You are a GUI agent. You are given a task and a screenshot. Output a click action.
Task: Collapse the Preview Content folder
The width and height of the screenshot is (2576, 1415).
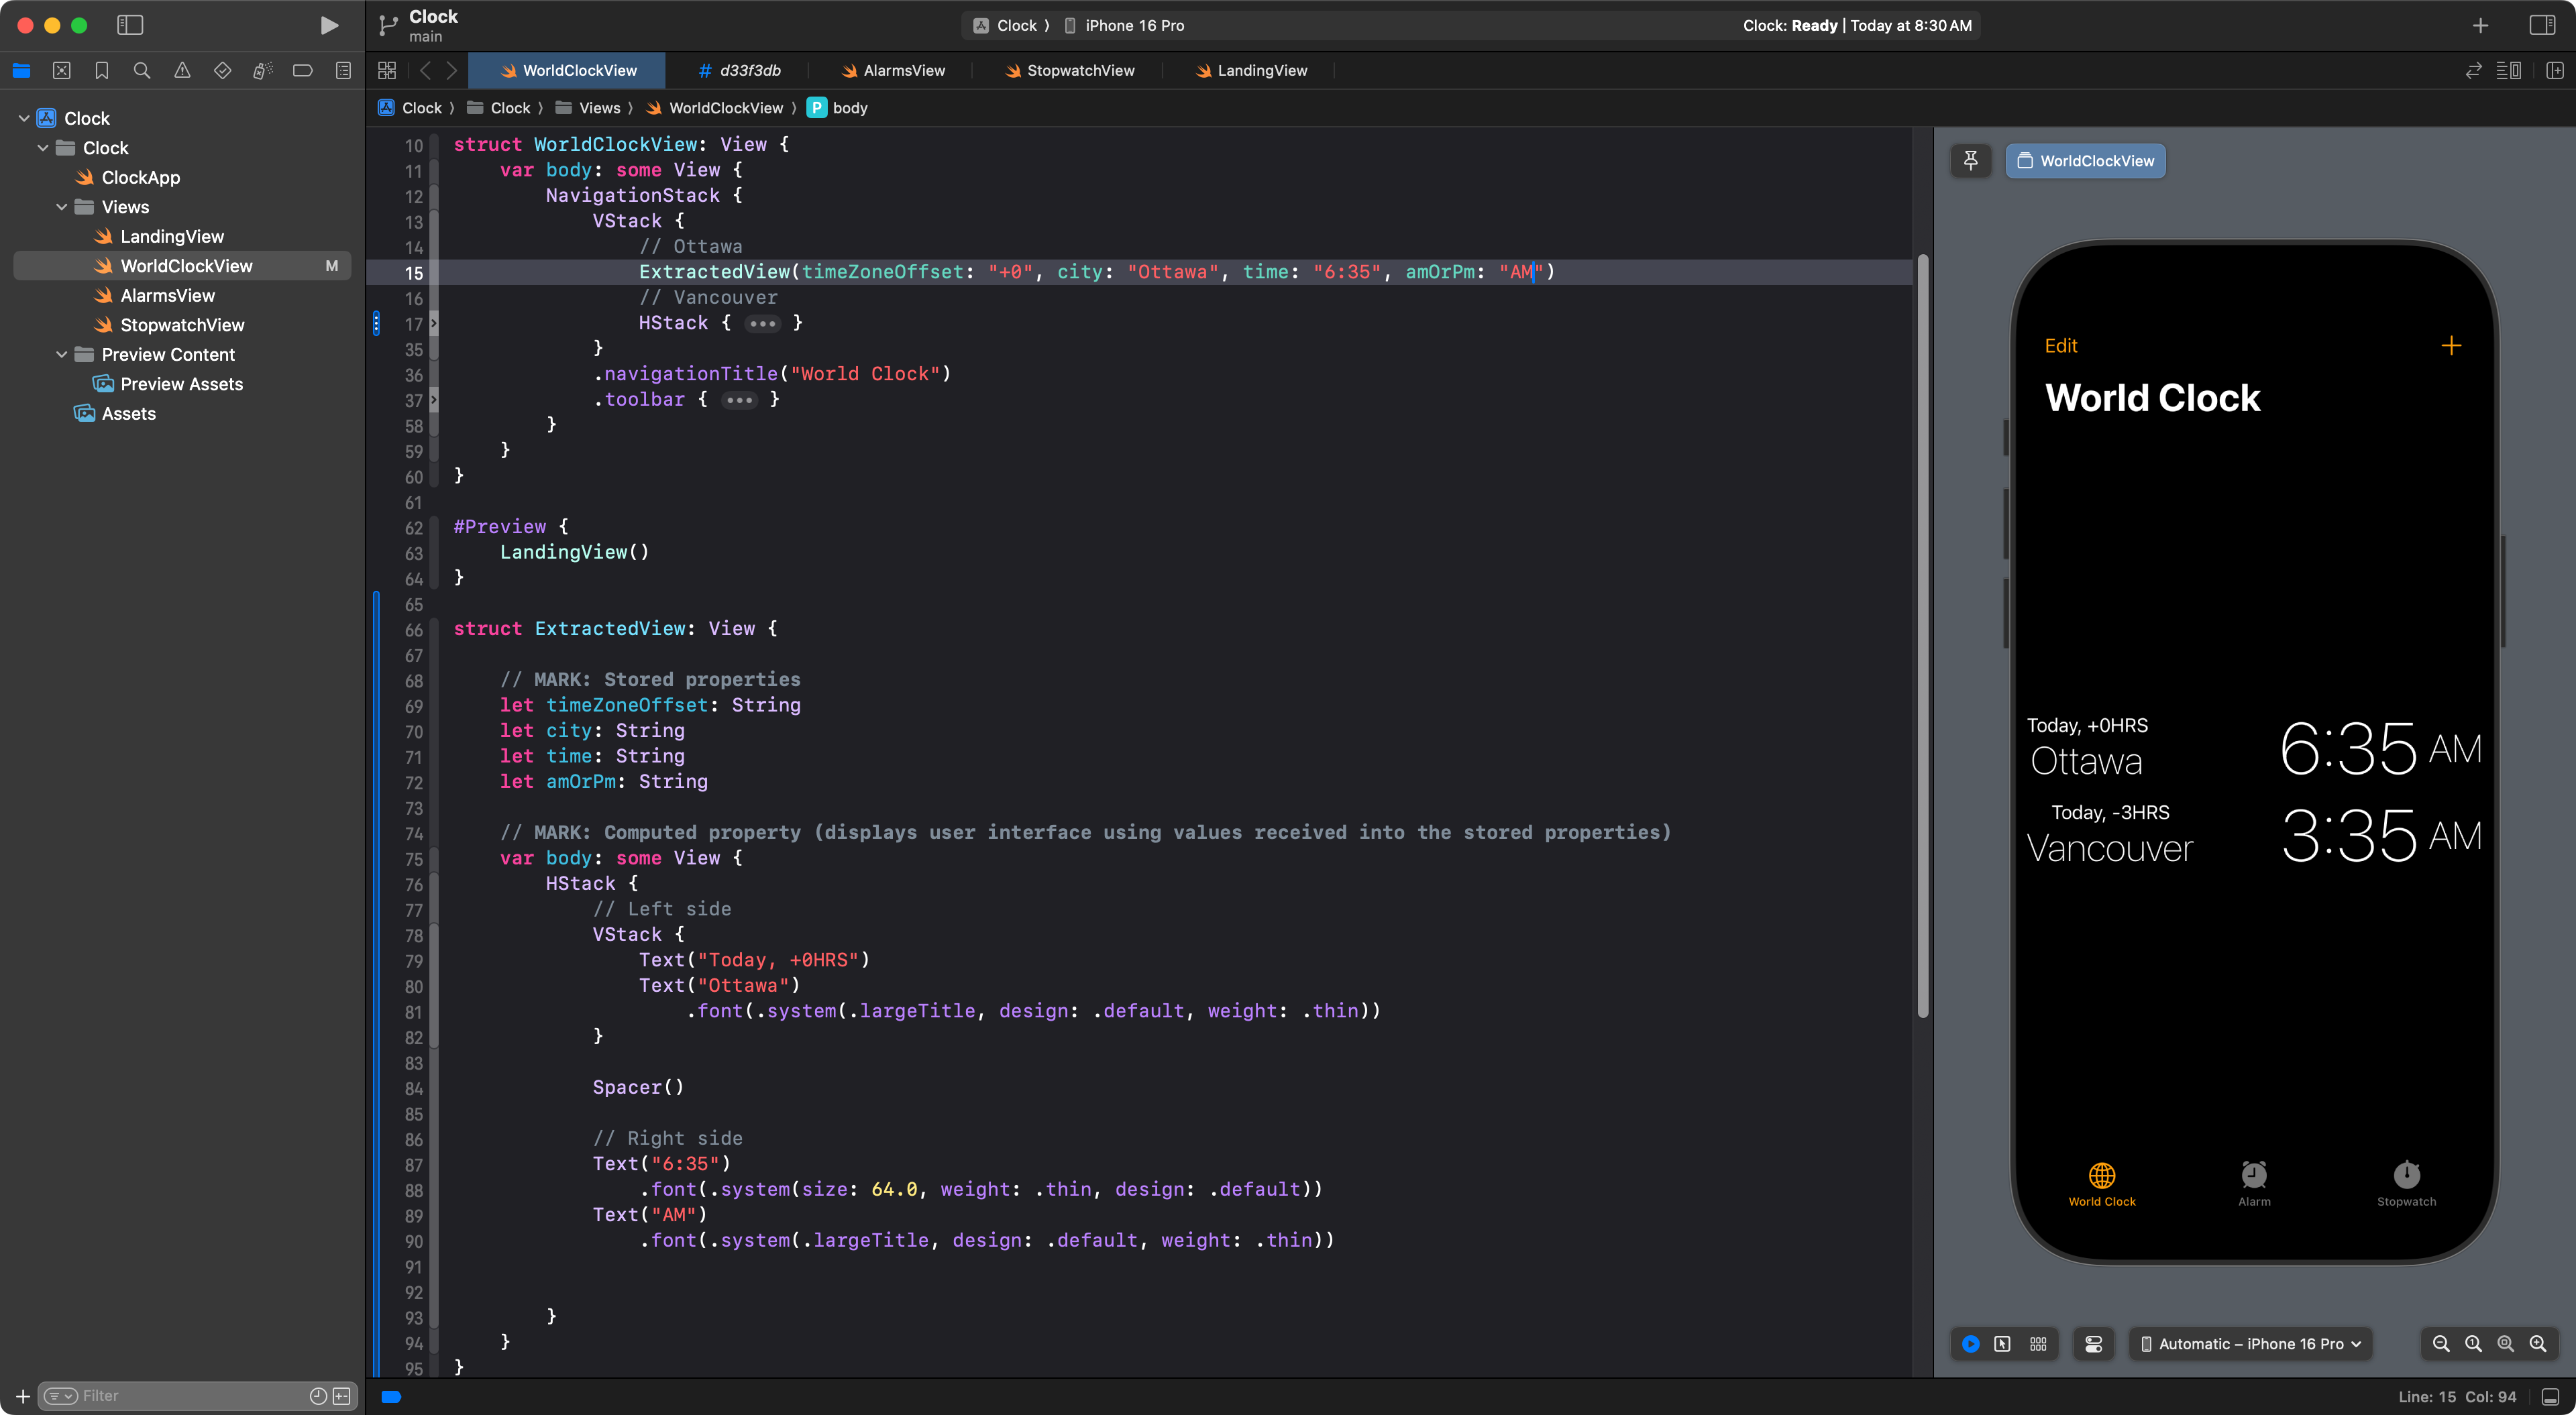point(62,355)
